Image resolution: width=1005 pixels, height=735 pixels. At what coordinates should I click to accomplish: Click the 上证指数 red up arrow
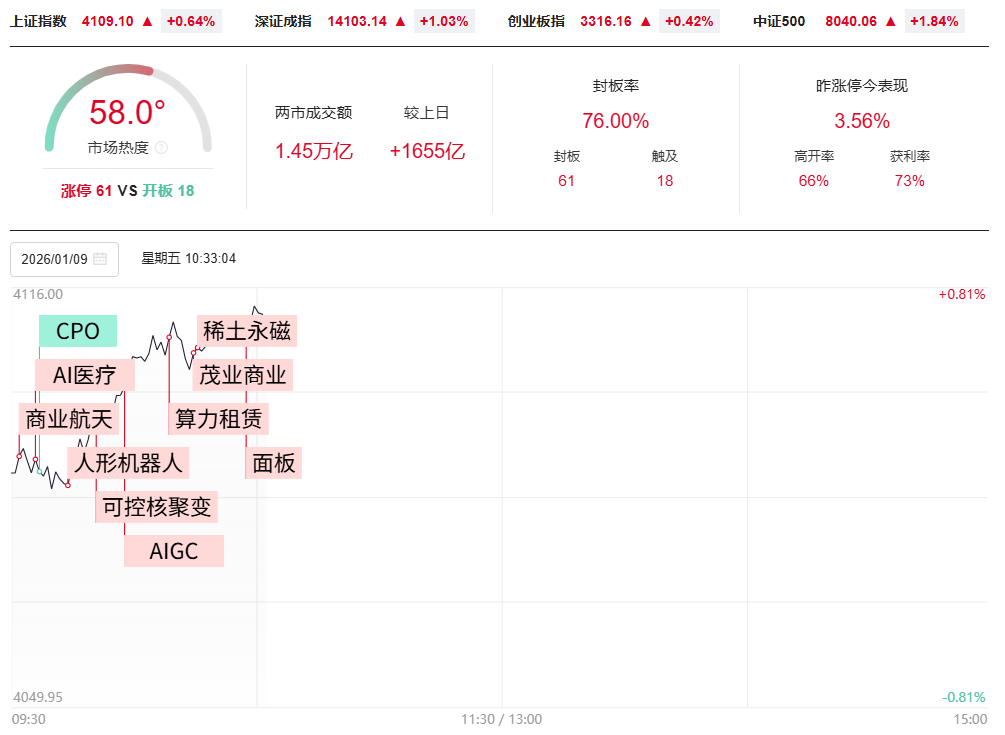147,21
